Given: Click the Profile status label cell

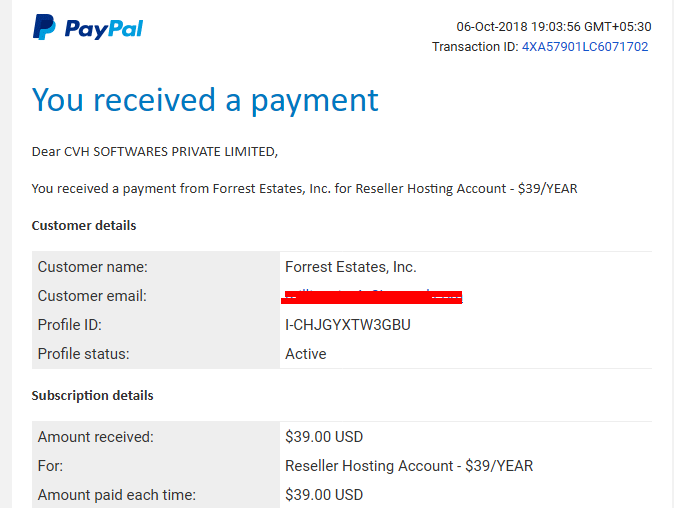Looking at the screenshot, I should click(x=156, y=354).
